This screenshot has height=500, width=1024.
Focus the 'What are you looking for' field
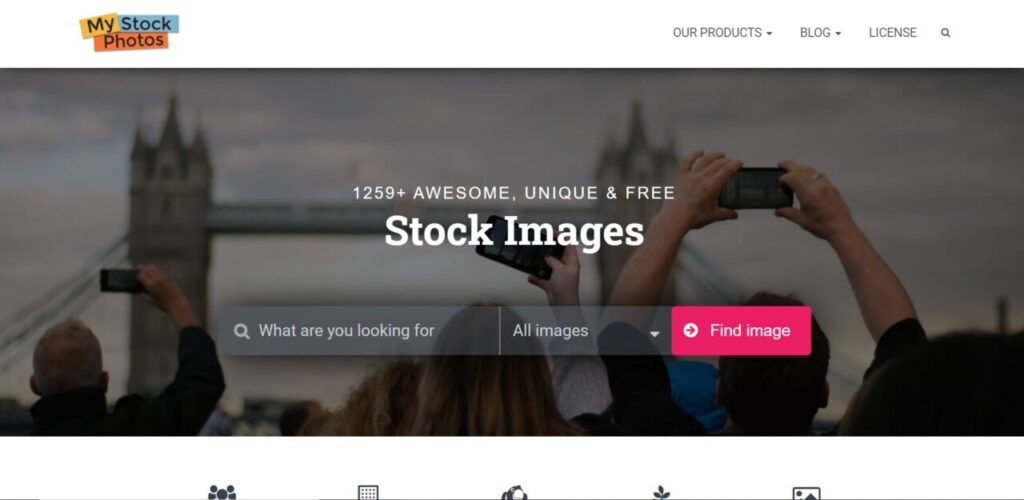[359, 331]
